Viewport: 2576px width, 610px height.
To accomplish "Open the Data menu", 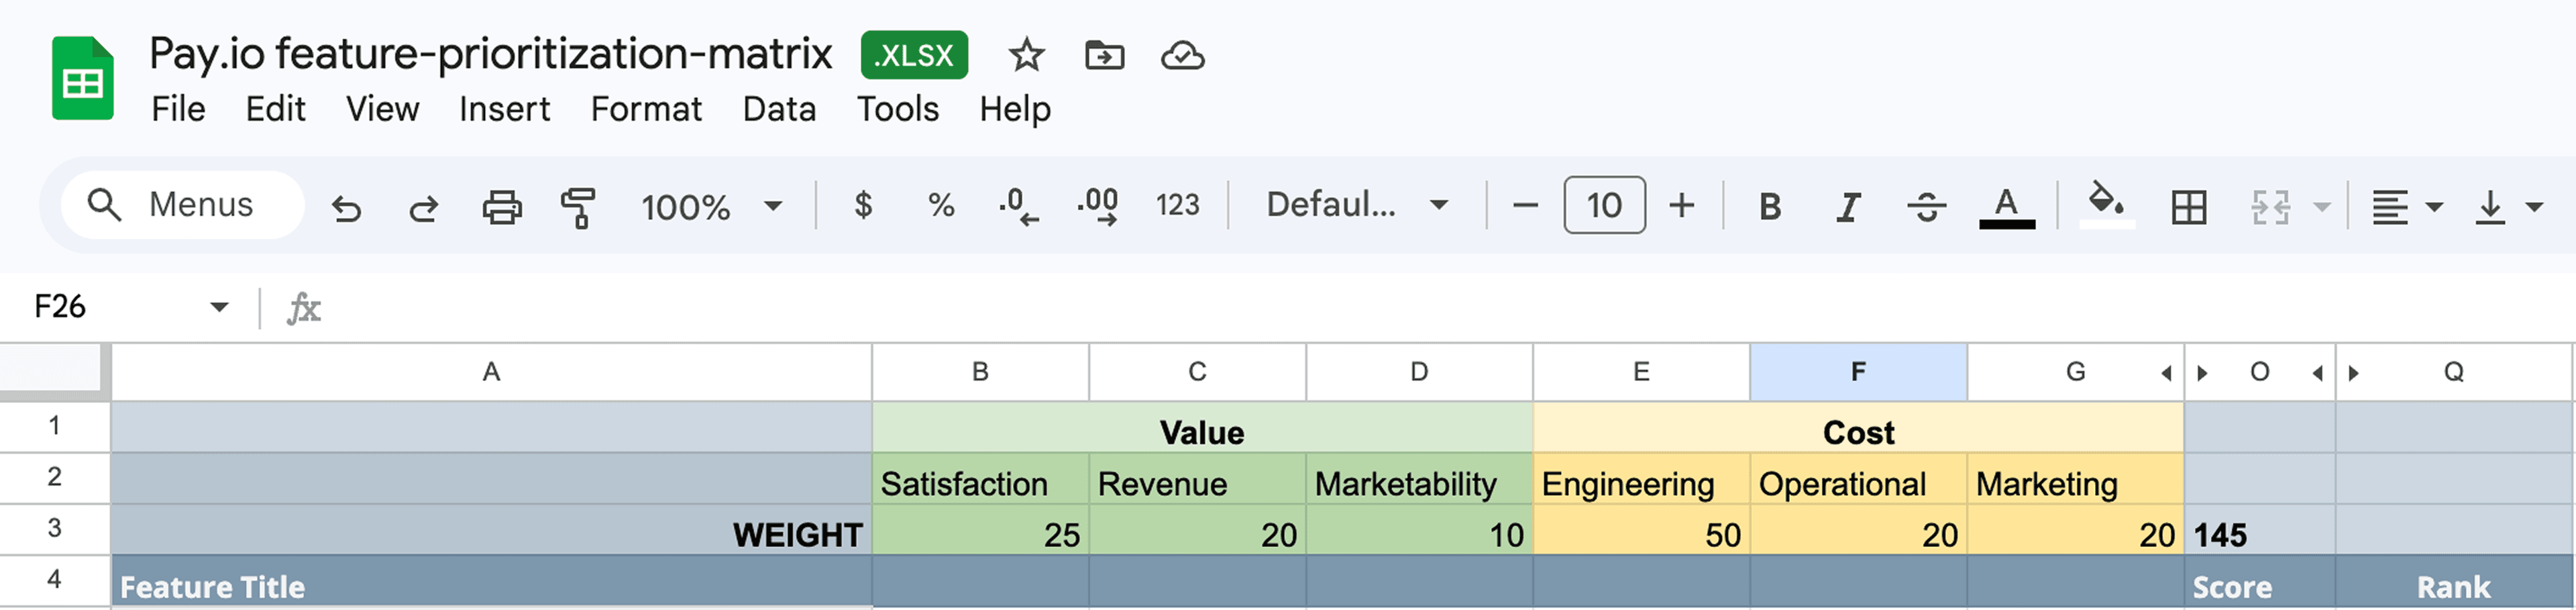I will pyautogui.click(x=780, y=108).
